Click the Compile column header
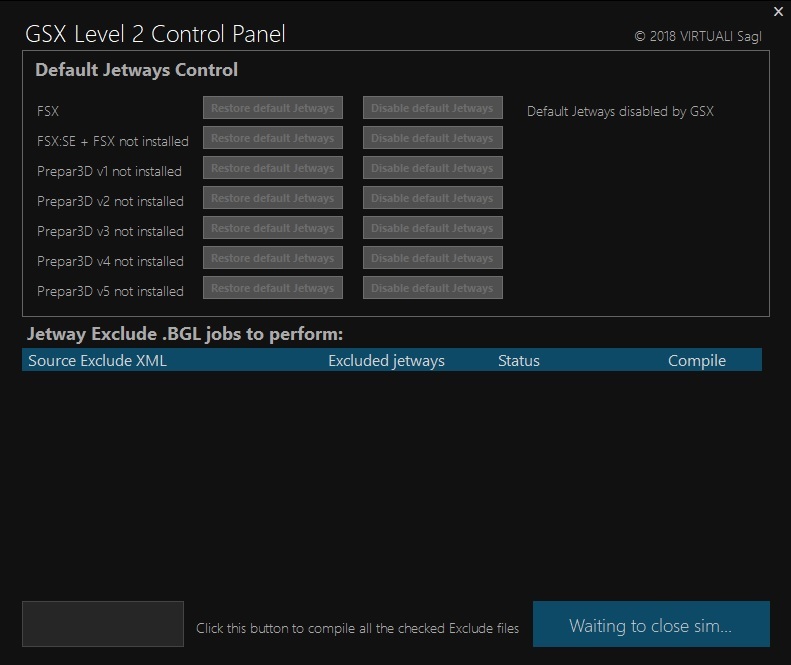 click(x=697, y=361)
